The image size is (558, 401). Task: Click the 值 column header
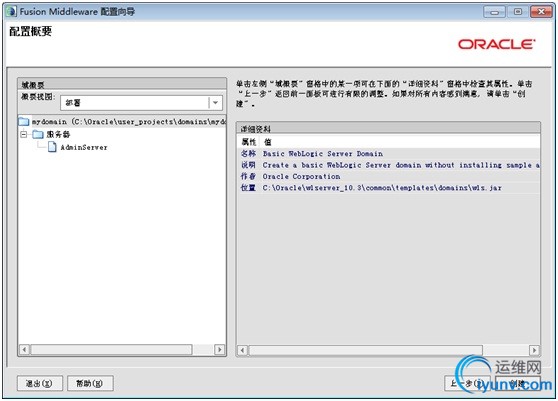[268, 142]
